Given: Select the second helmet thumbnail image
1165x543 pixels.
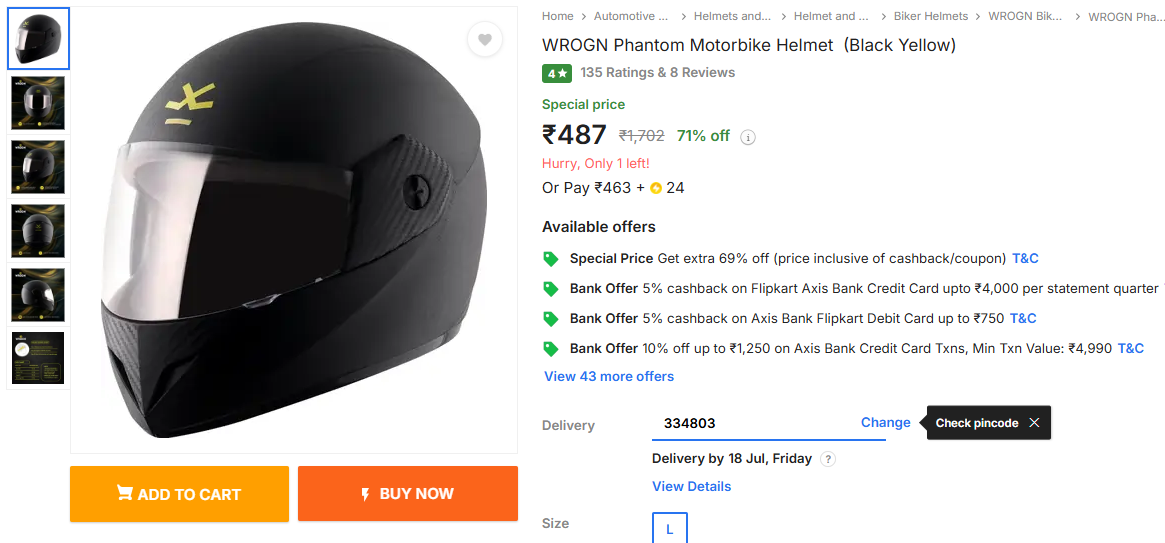Looking at the screenshot, I should [x=38, y=103].
